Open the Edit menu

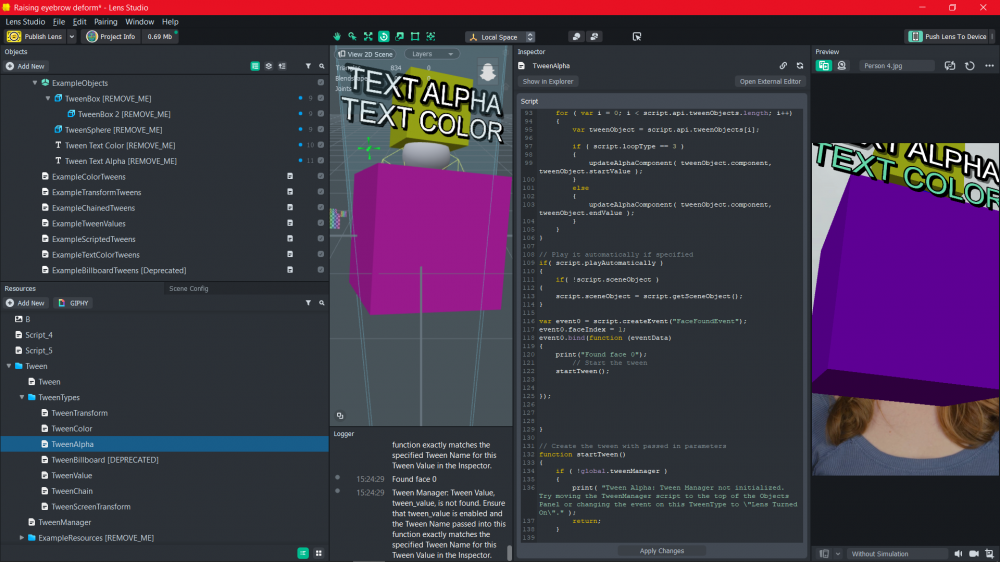pos(80,22)
